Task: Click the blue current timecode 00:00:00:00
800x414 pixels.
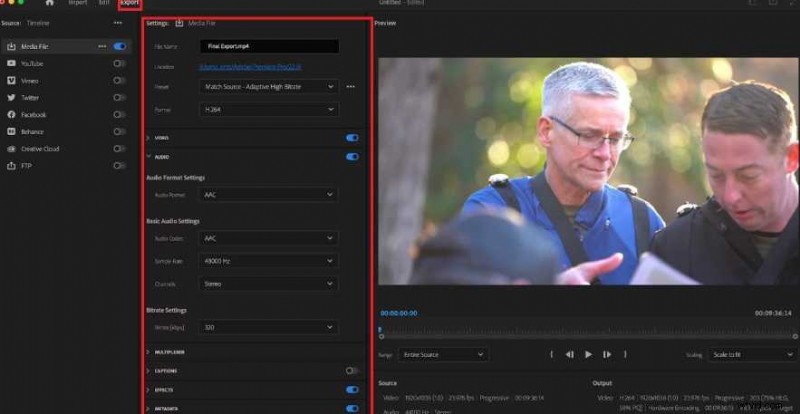Action: tap(399, 313)
